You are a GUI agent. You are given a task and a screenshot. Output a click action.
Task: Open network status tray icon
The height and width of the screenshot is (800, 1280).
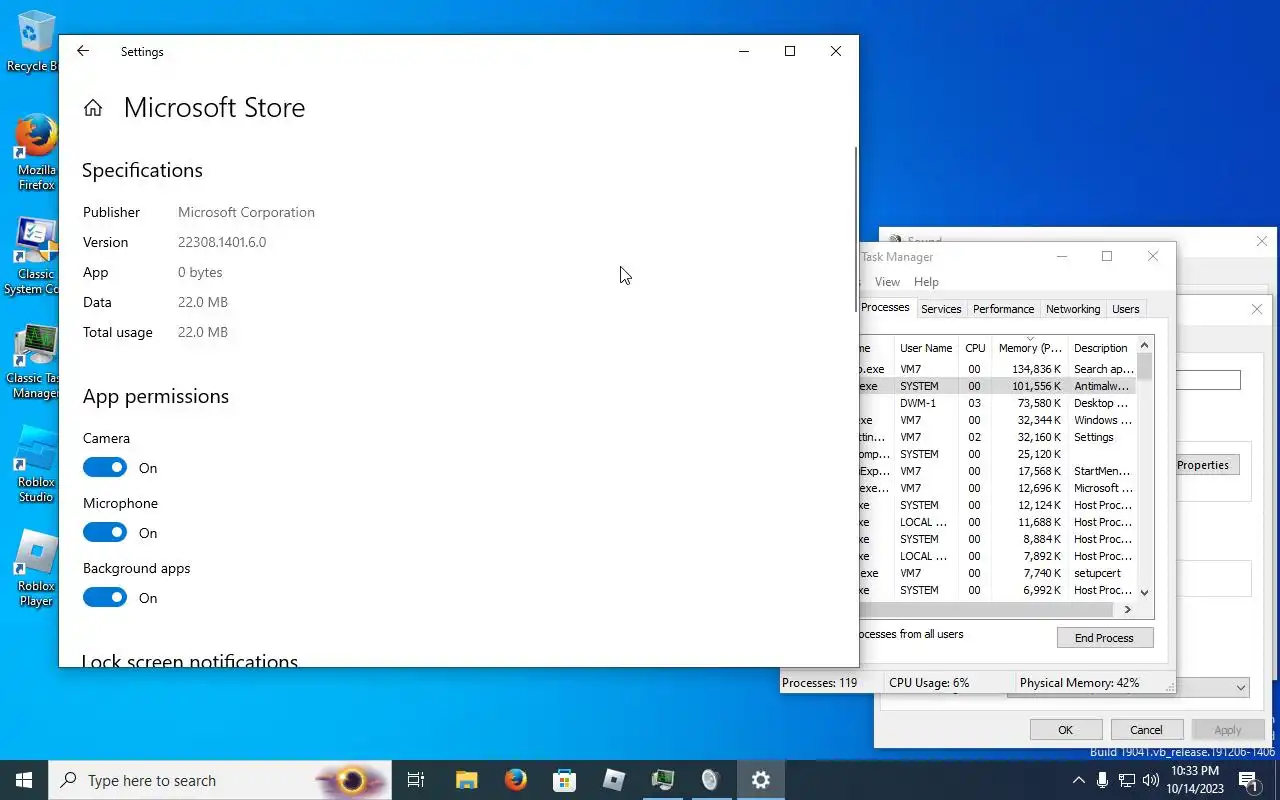click(x=1127, y=780)
